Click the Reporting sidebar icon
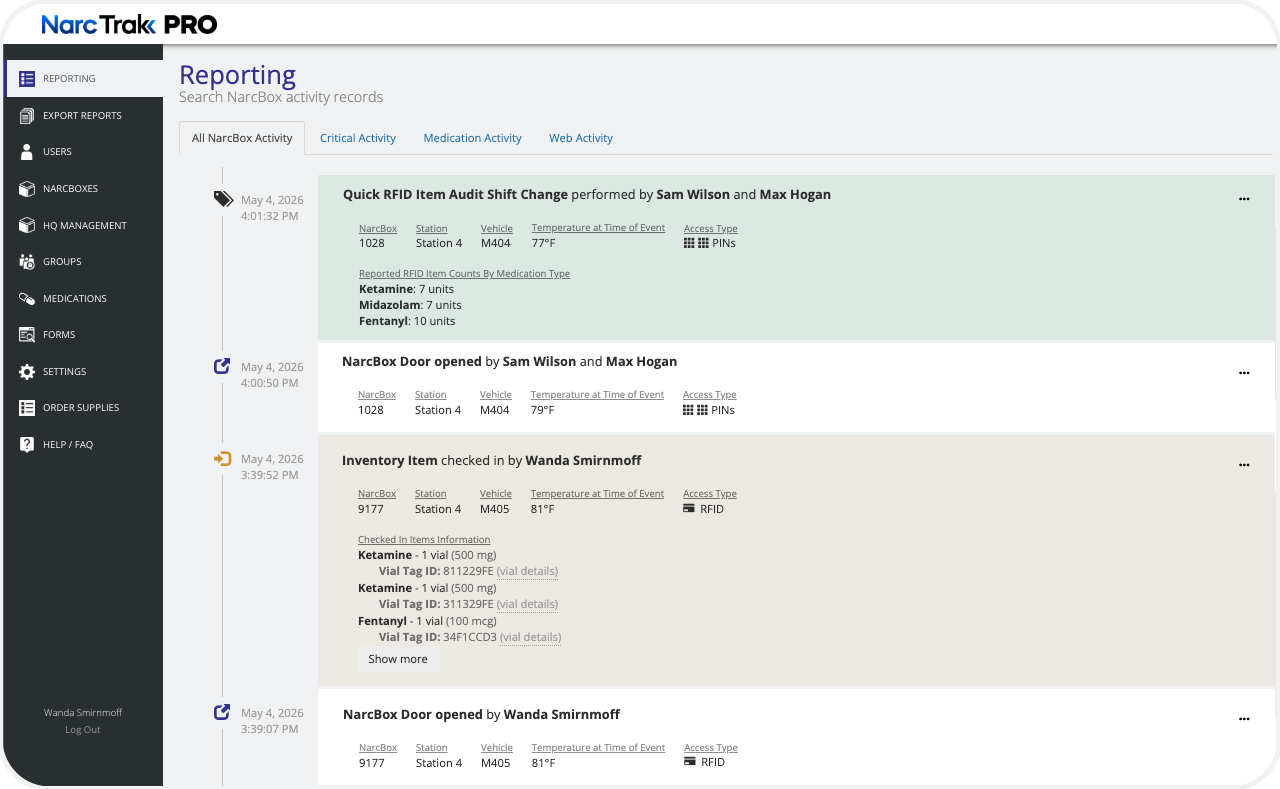 [27, 78]
